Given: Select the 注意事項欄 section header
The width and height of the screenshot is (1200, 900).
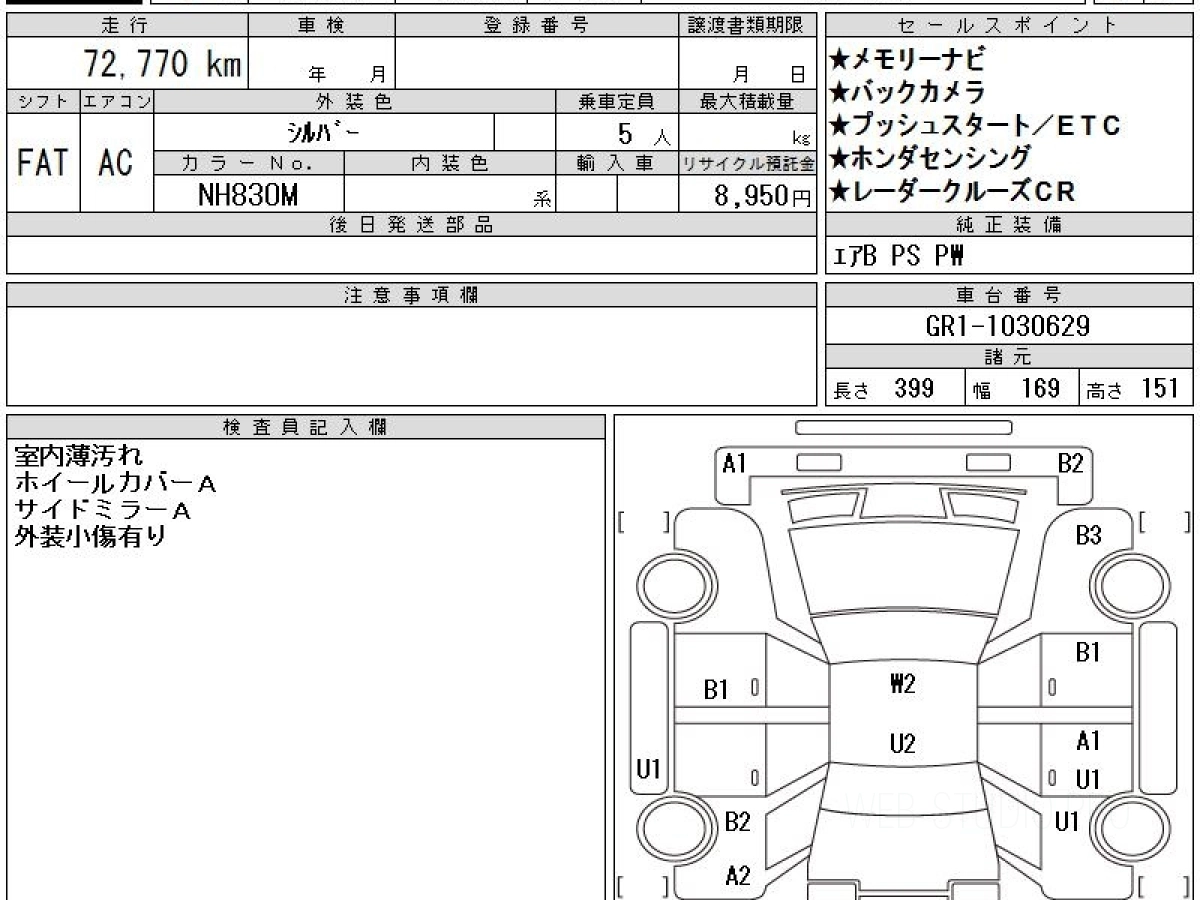Looking at the screenshot, I should [411, 295].
